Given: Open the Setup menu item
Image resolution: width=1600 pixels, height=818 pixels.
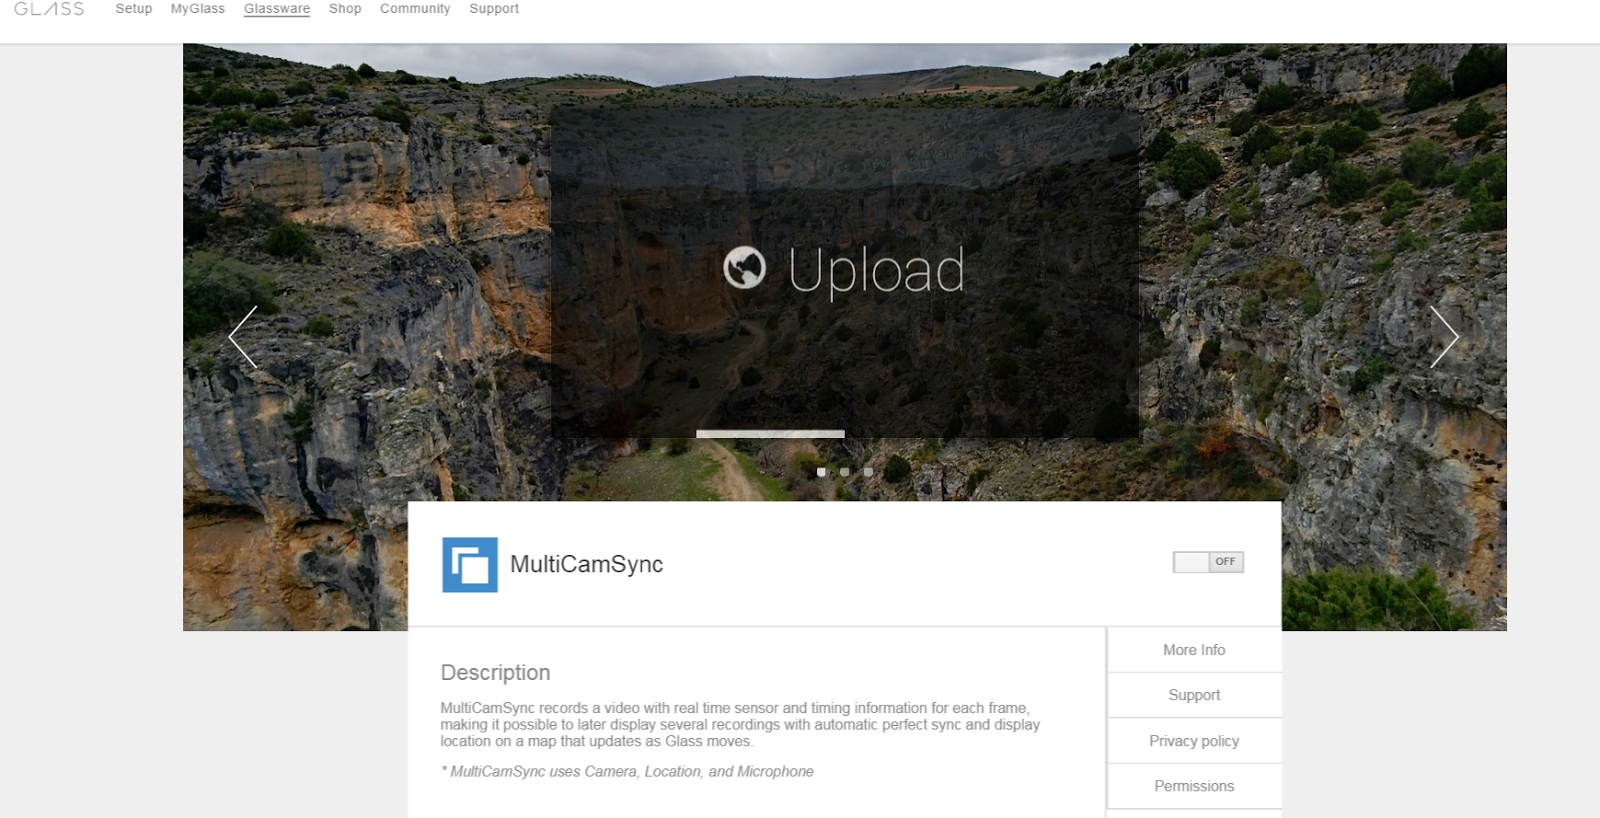Looking at the screenshot, I should point(133,9).
